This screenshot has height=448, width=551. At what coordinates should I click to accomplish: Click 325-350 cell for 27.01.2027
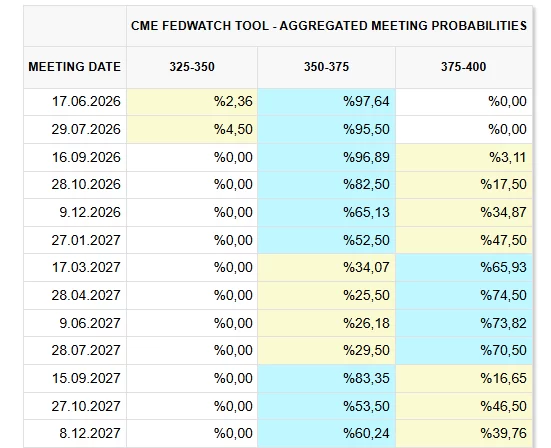click(x=192, y=240)
